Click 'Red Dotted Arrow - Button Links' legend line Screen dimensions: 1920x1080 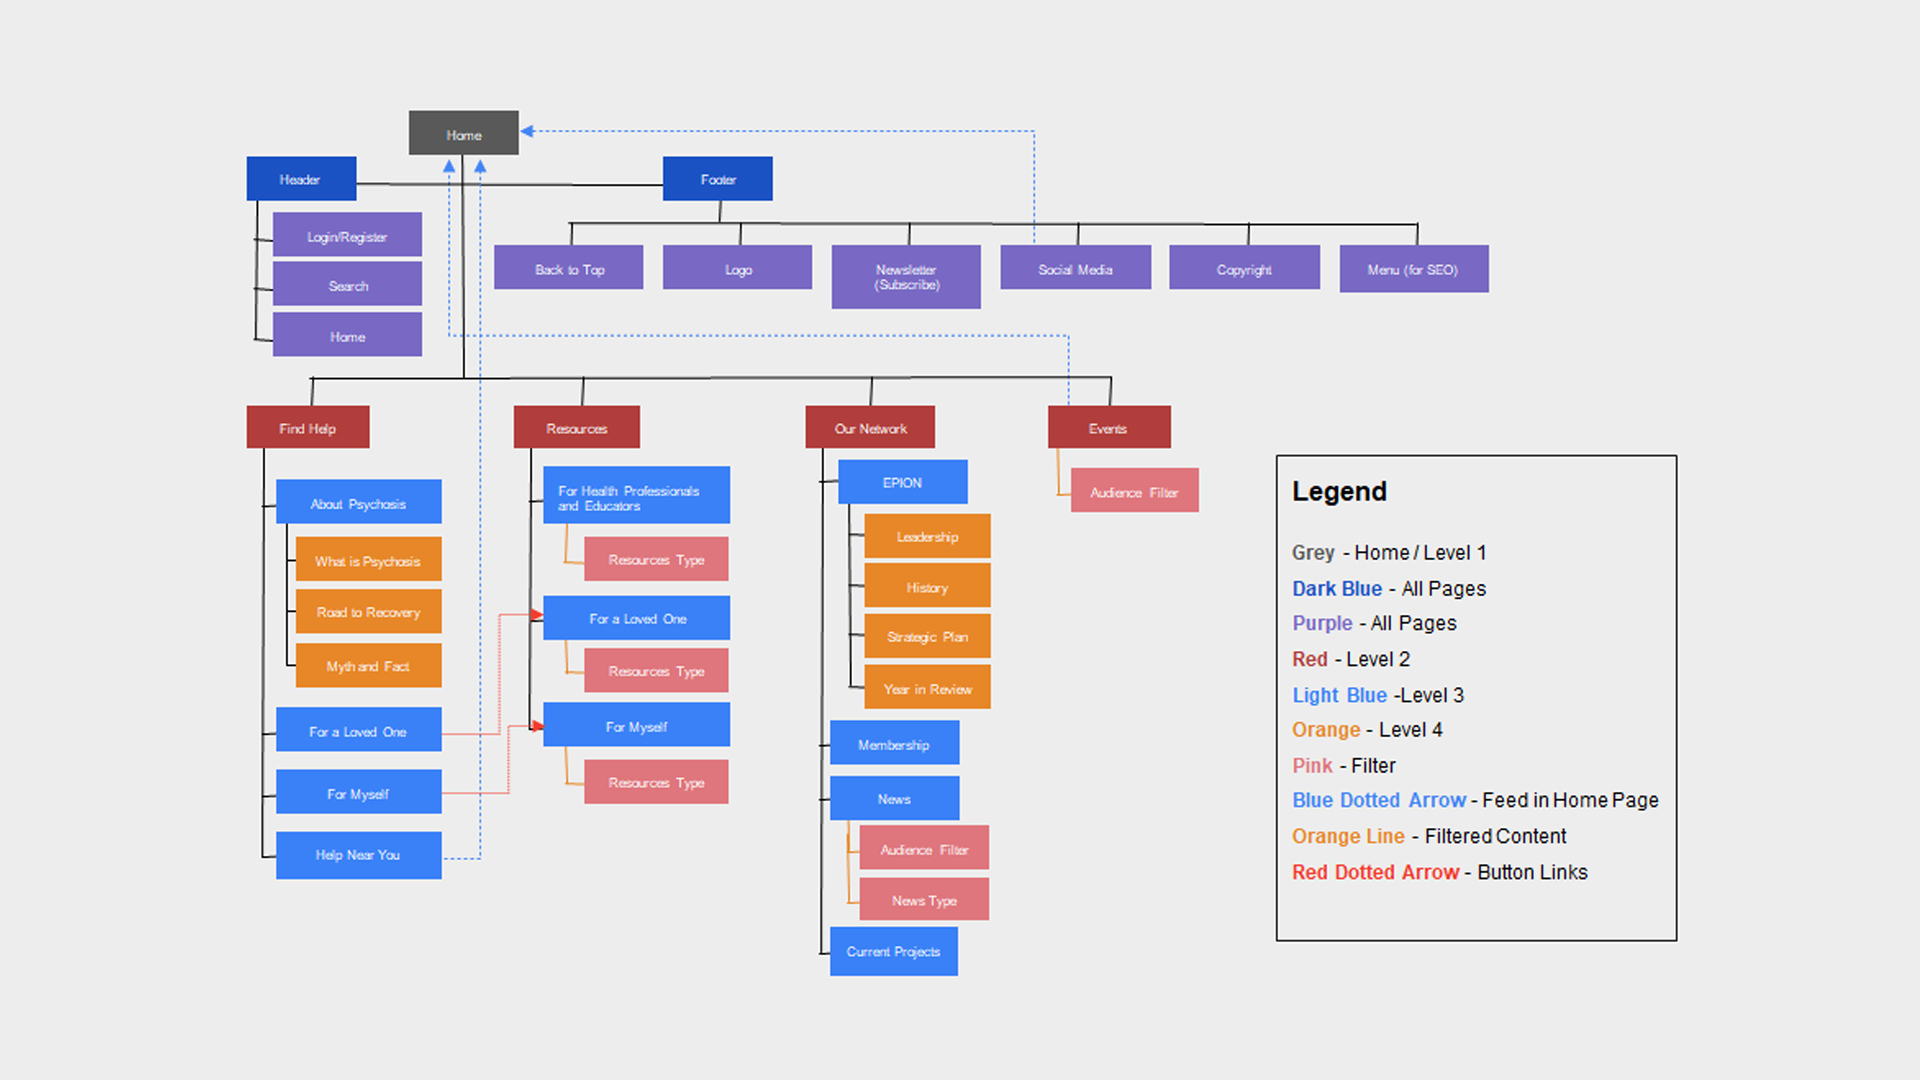1439,872
